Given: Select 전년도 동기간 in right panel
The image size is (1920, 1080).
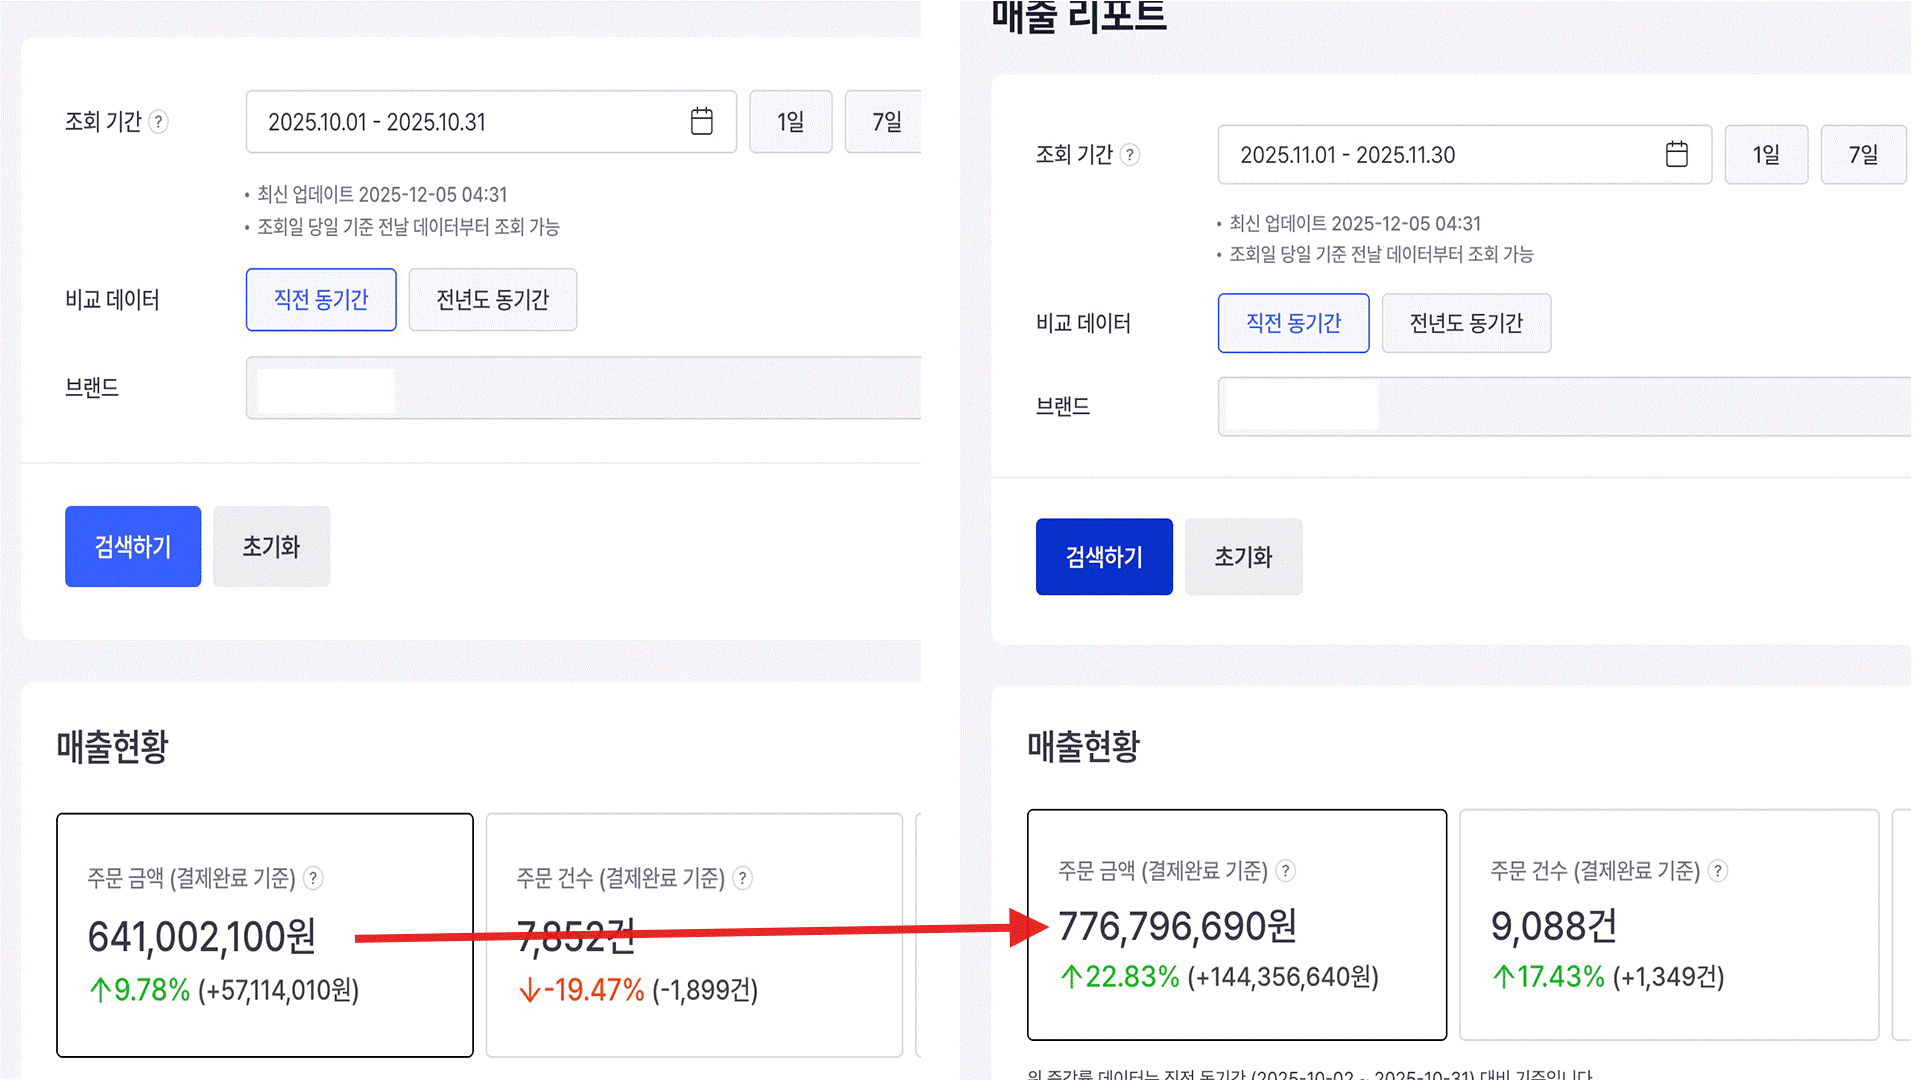Looking at the screenshot, I should click(x=1466, y=323).
